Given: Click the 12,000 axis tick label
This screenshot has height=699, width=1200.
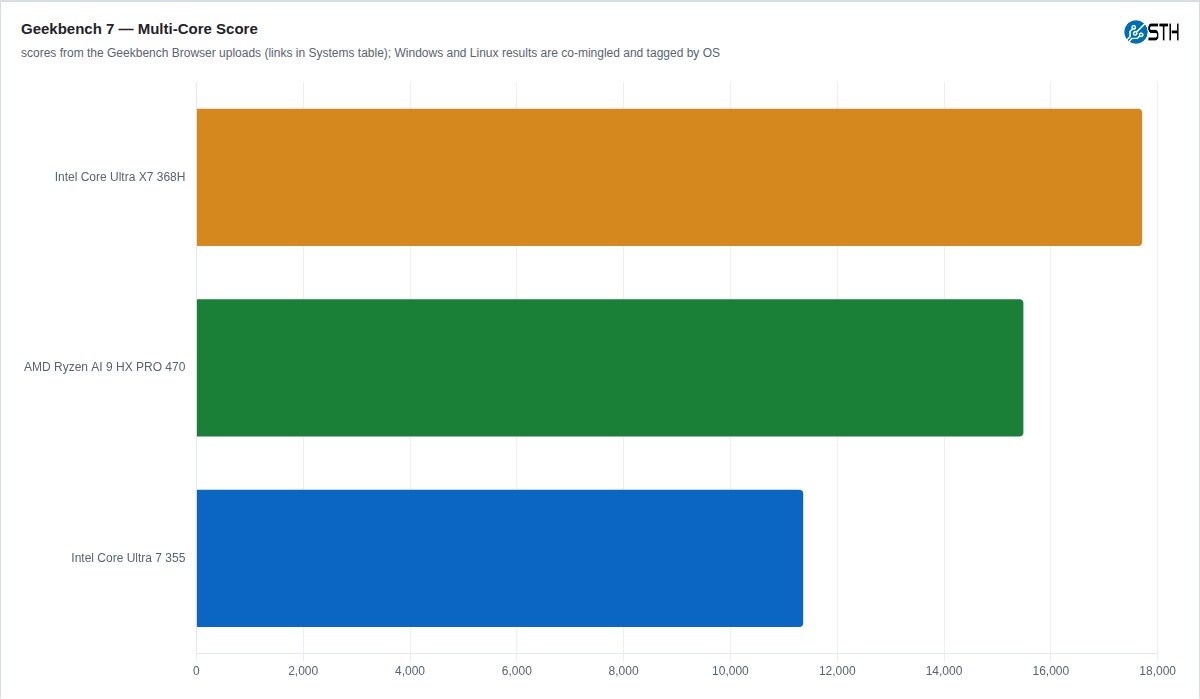Looking at the screenshot, I should (x=837, y=670).
